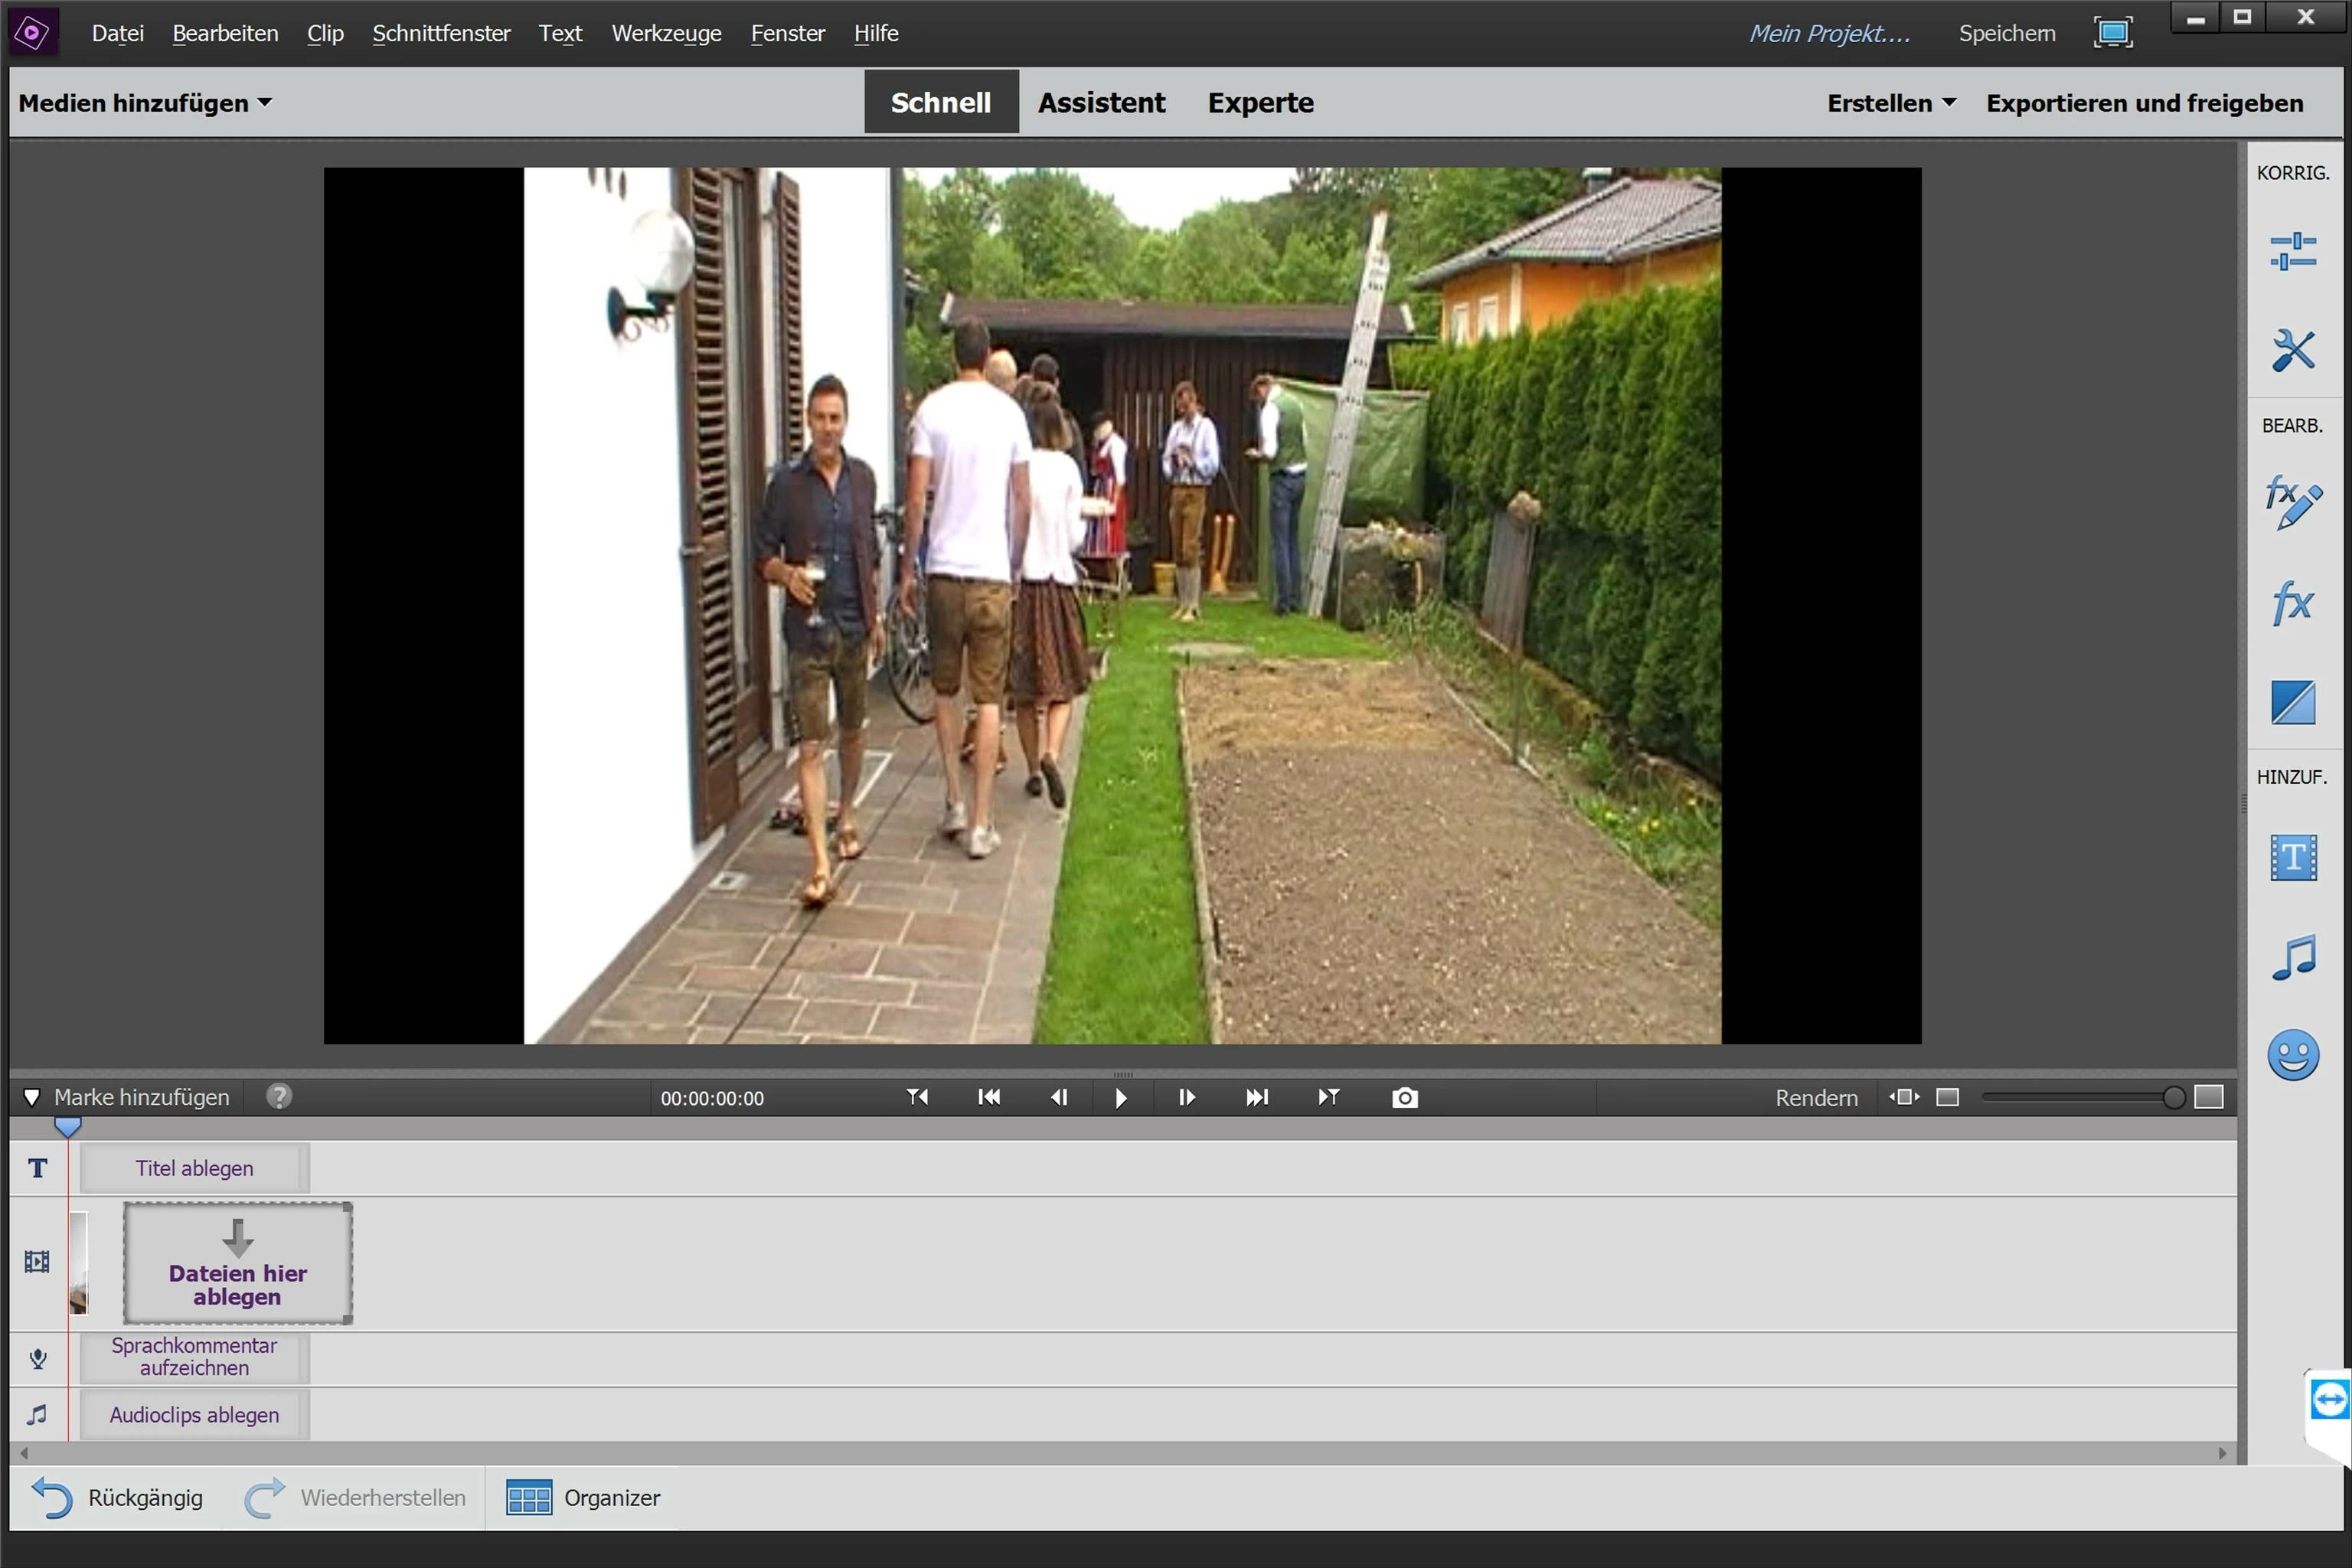Open the Titles and Text panel
The height and width of the screenshot is (1568, 2352).
(2292, 858)
